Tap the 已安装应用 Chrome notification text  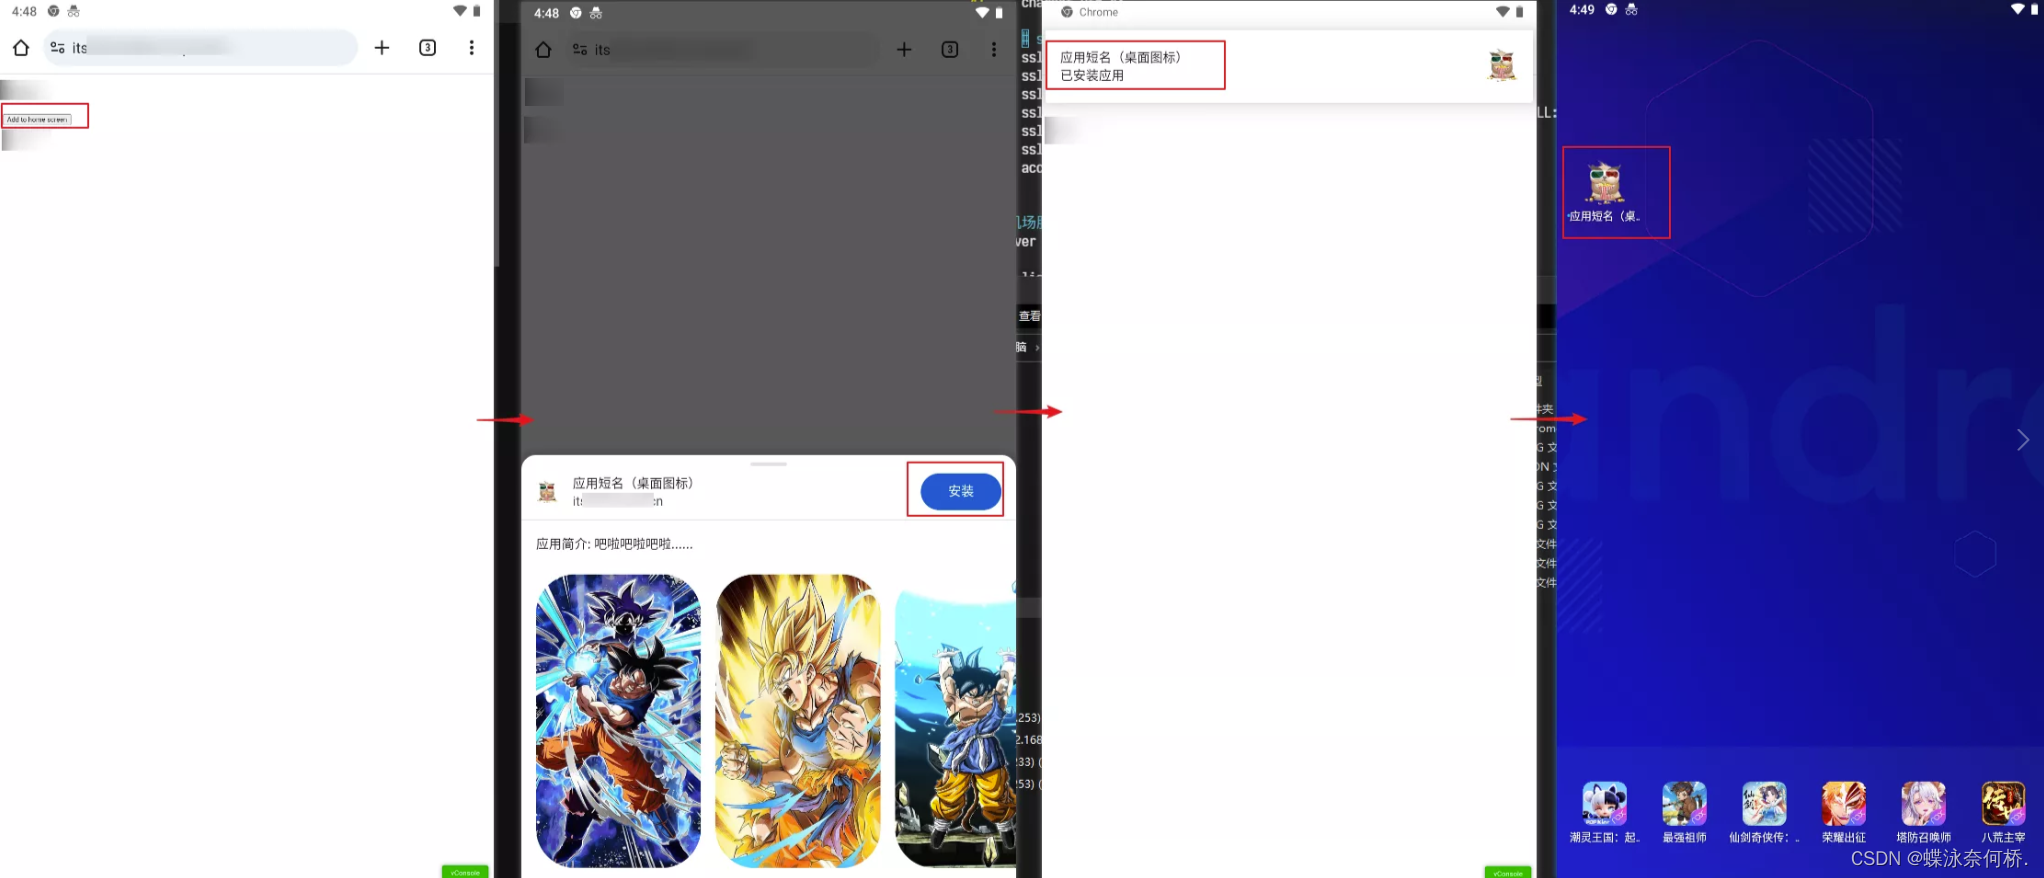pyautogui.click(x=1092, y=75)
